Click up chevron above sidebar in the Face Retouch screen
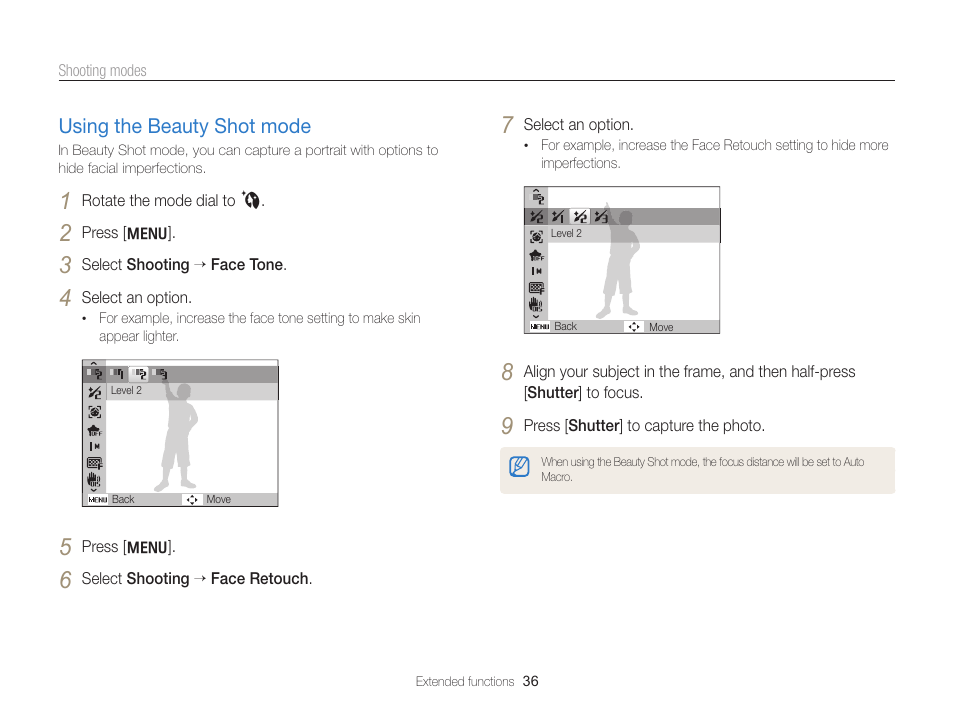 (536, 190)
